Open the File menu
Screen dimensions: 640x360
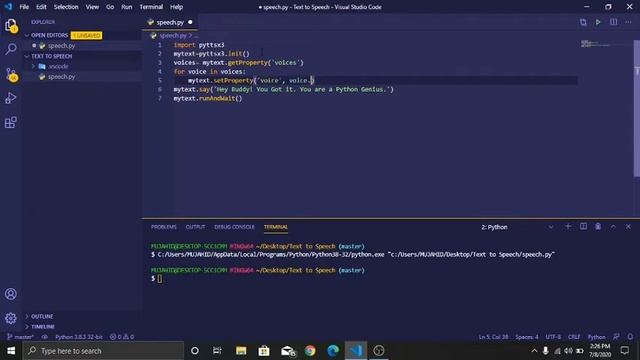pos(24,7)
